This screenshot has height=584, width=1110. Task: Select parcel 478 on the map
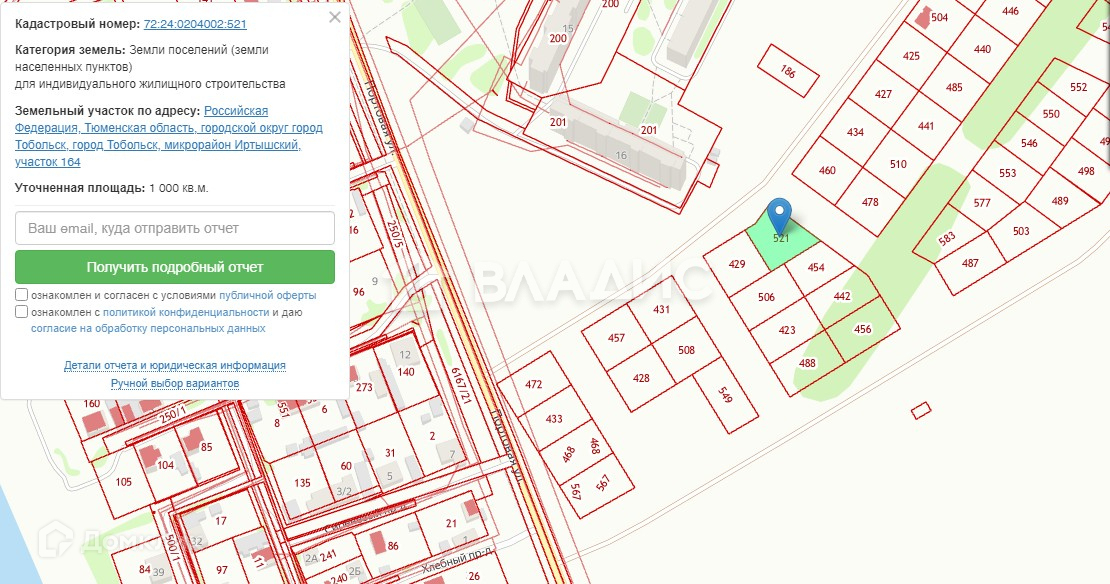coord(870,202)
